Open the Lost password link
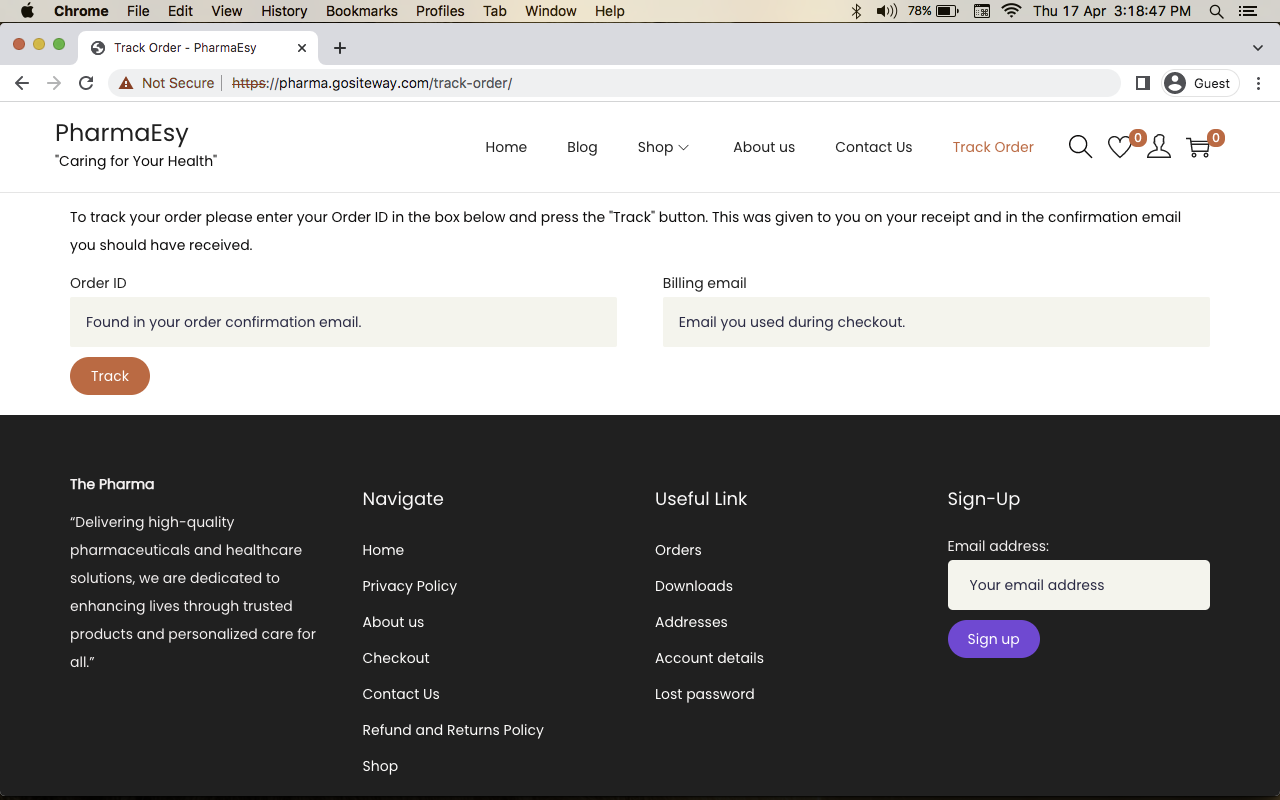 pyautogui.click(x=705, y=694)
